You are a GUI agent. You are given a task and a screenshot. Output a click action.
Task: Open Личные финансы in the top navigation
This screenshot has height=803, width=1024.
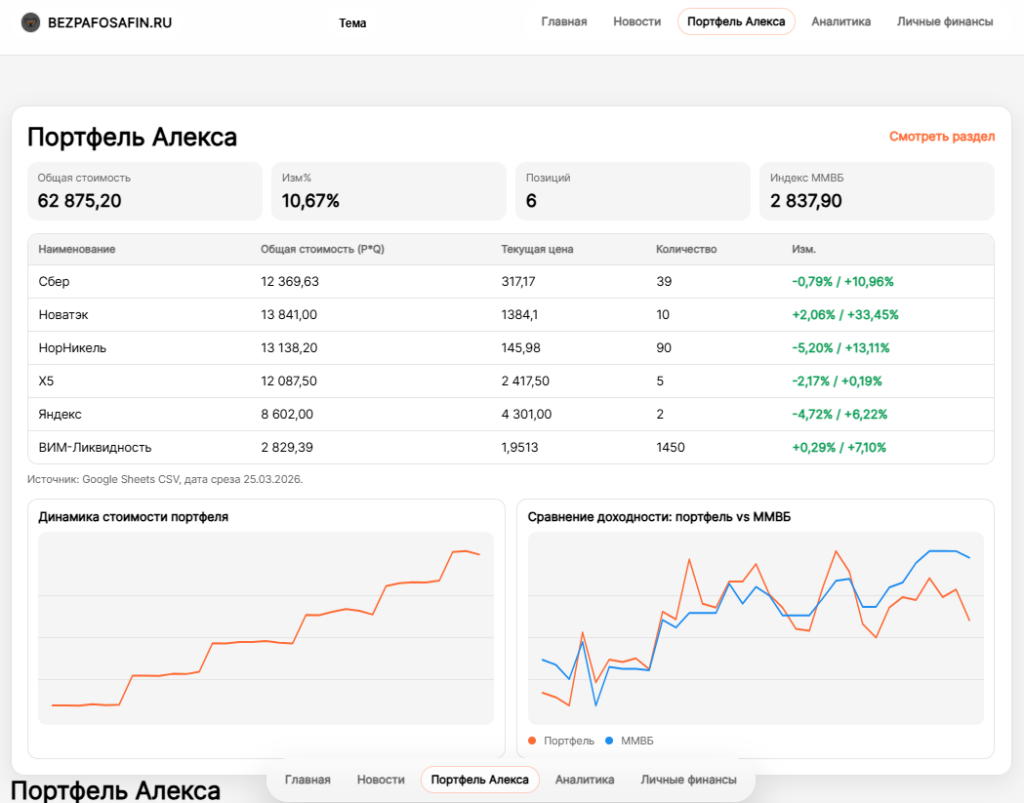point(945,22)
